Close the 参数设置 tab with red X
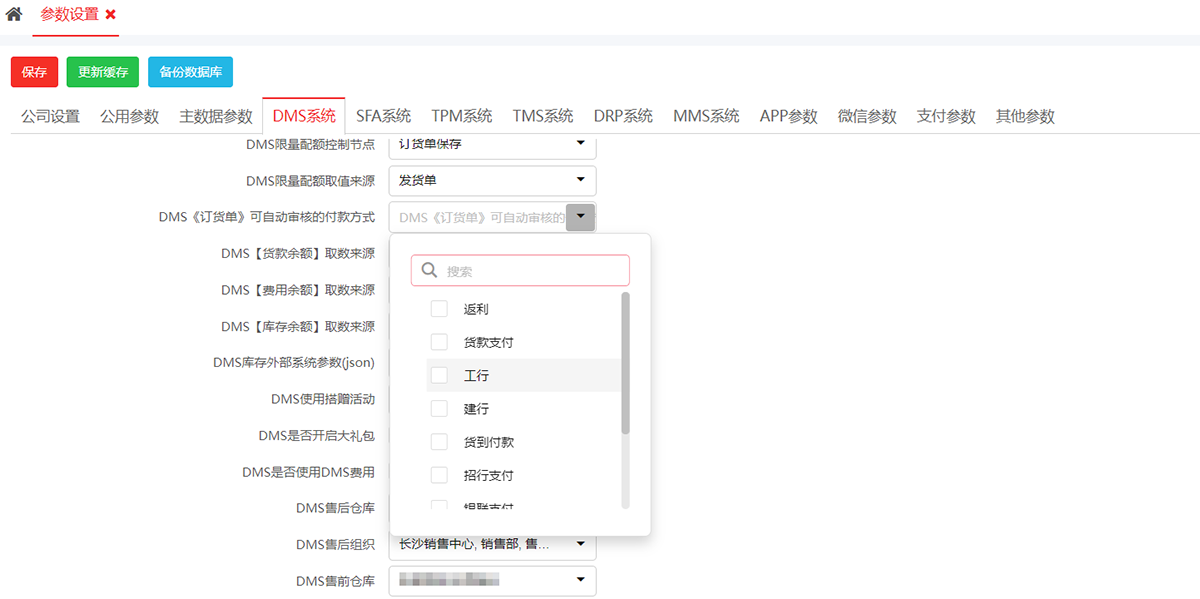Image resolution: width=1200 pixels, height=599 pixels. pyautogui.click(x=111, y=15)
